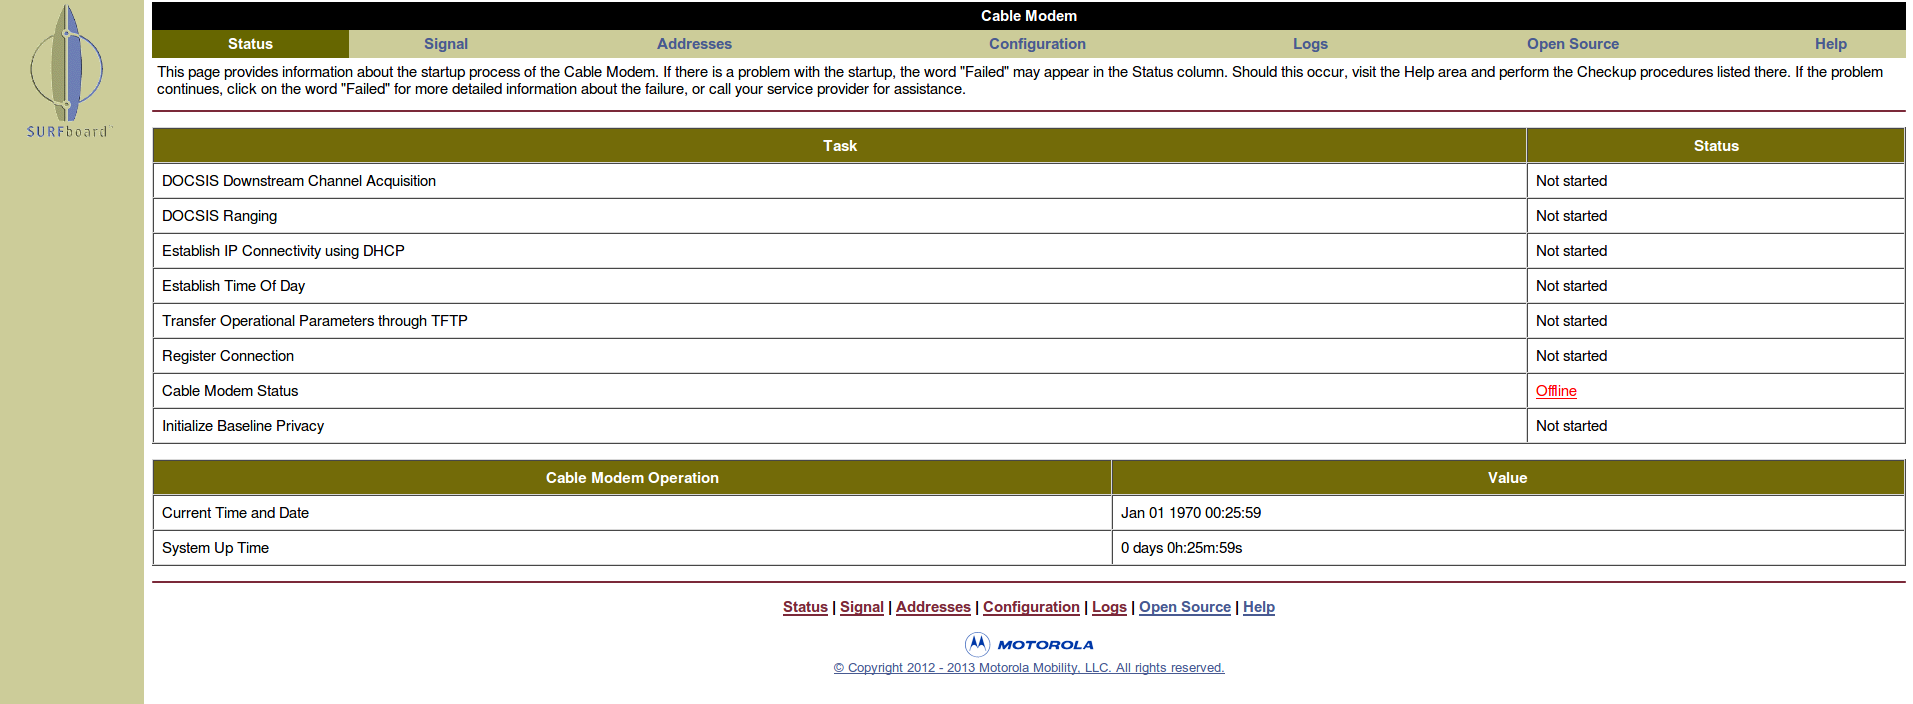Select the active Status tab
Screen dimensions: 1913x704
(250, 44)
